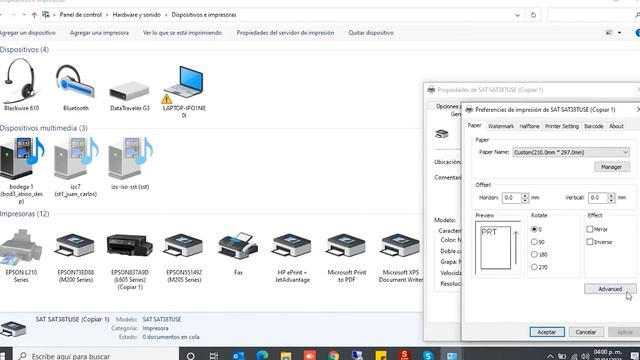Open the view options dropdown arrow
The image size is (640, 360).
pyautogui.click(x=620, y=33)
